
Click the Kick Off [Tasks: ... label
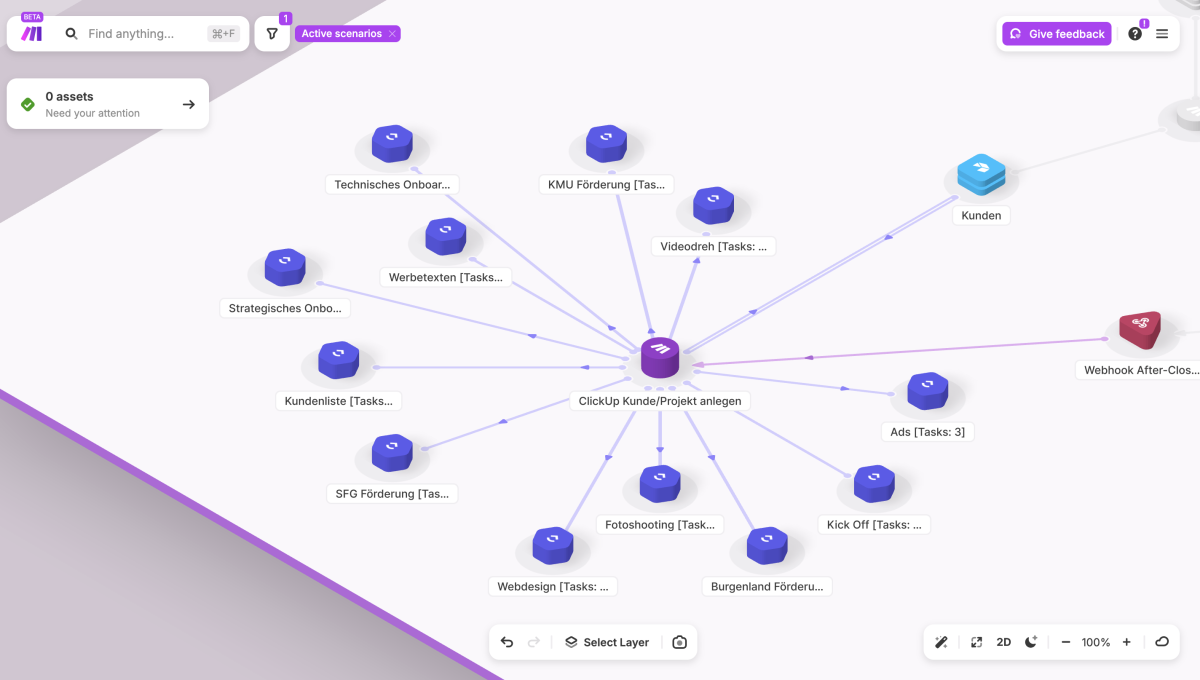tap(874, 525)
